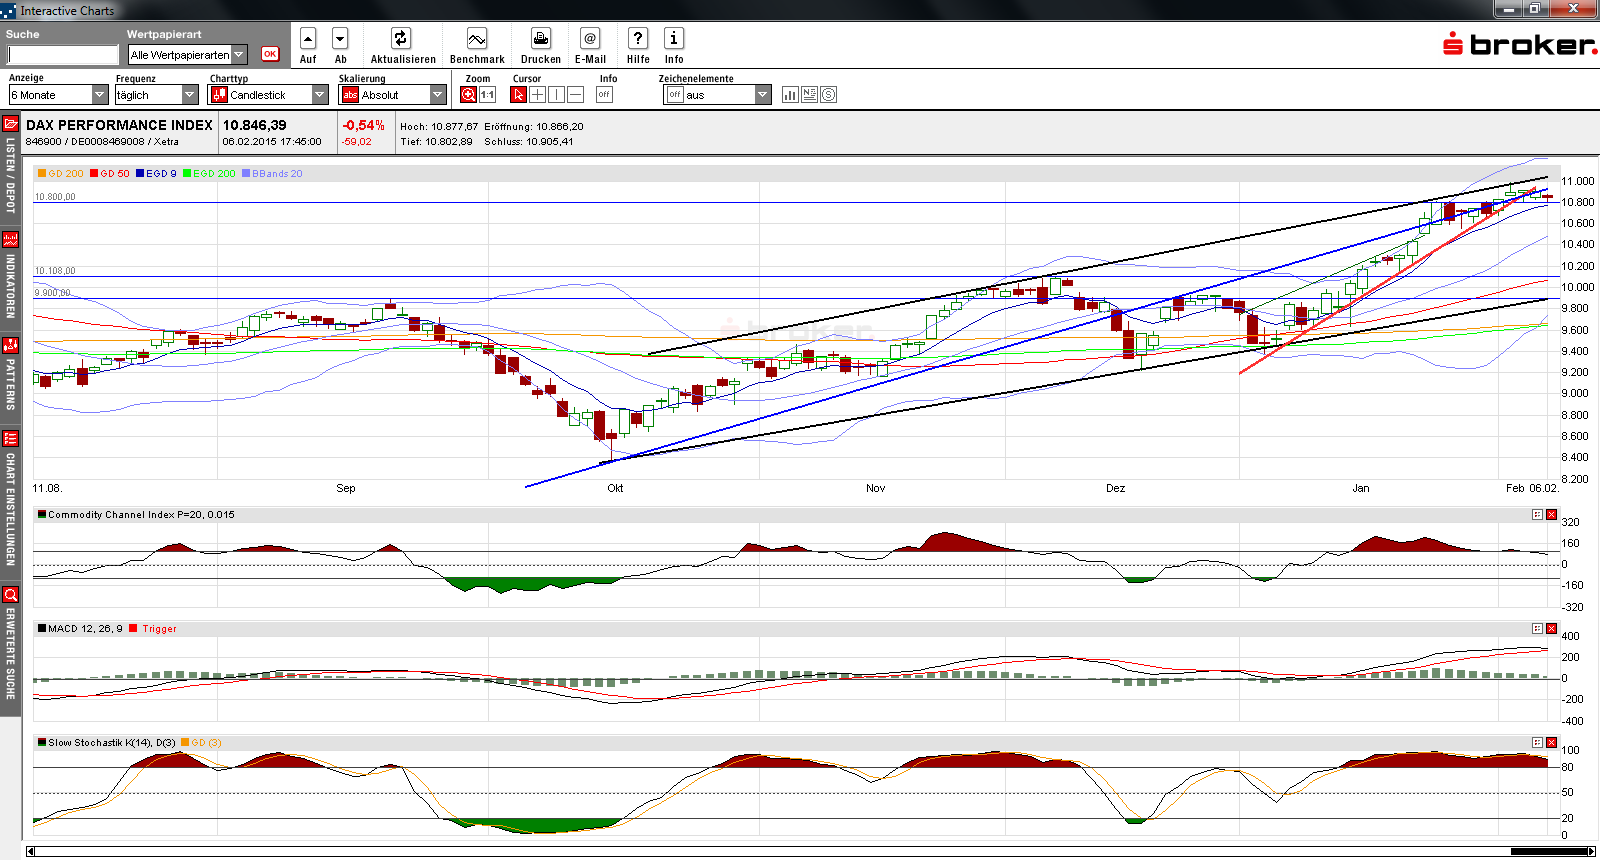Open the Zeichenelemente dropdown

pos(763,95)
